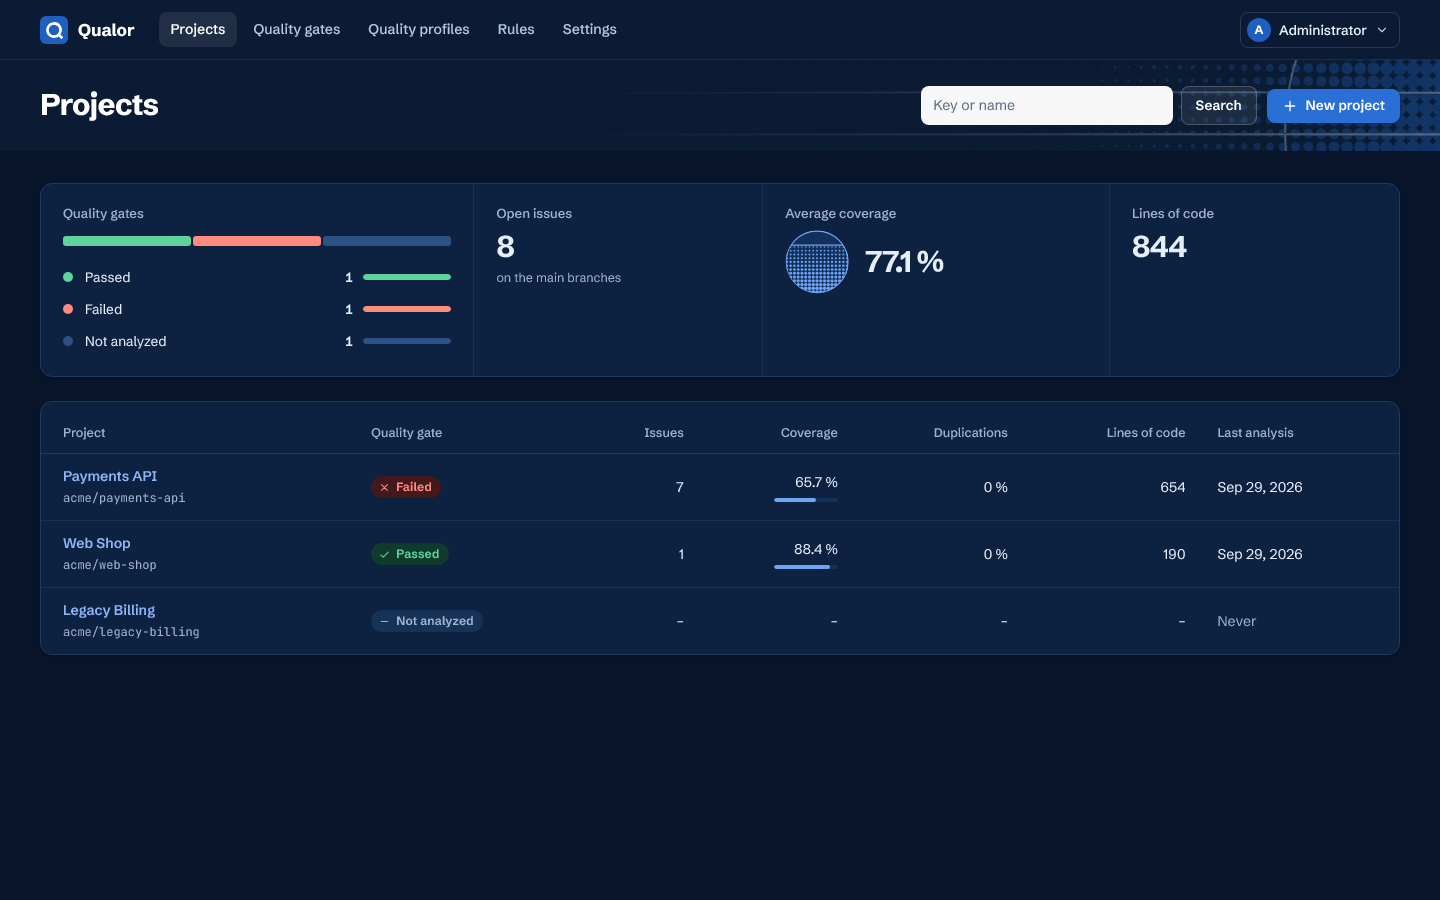
Task: Click the coverage circle chart icon
Action: pyautogui.click(x=817, y=262)
